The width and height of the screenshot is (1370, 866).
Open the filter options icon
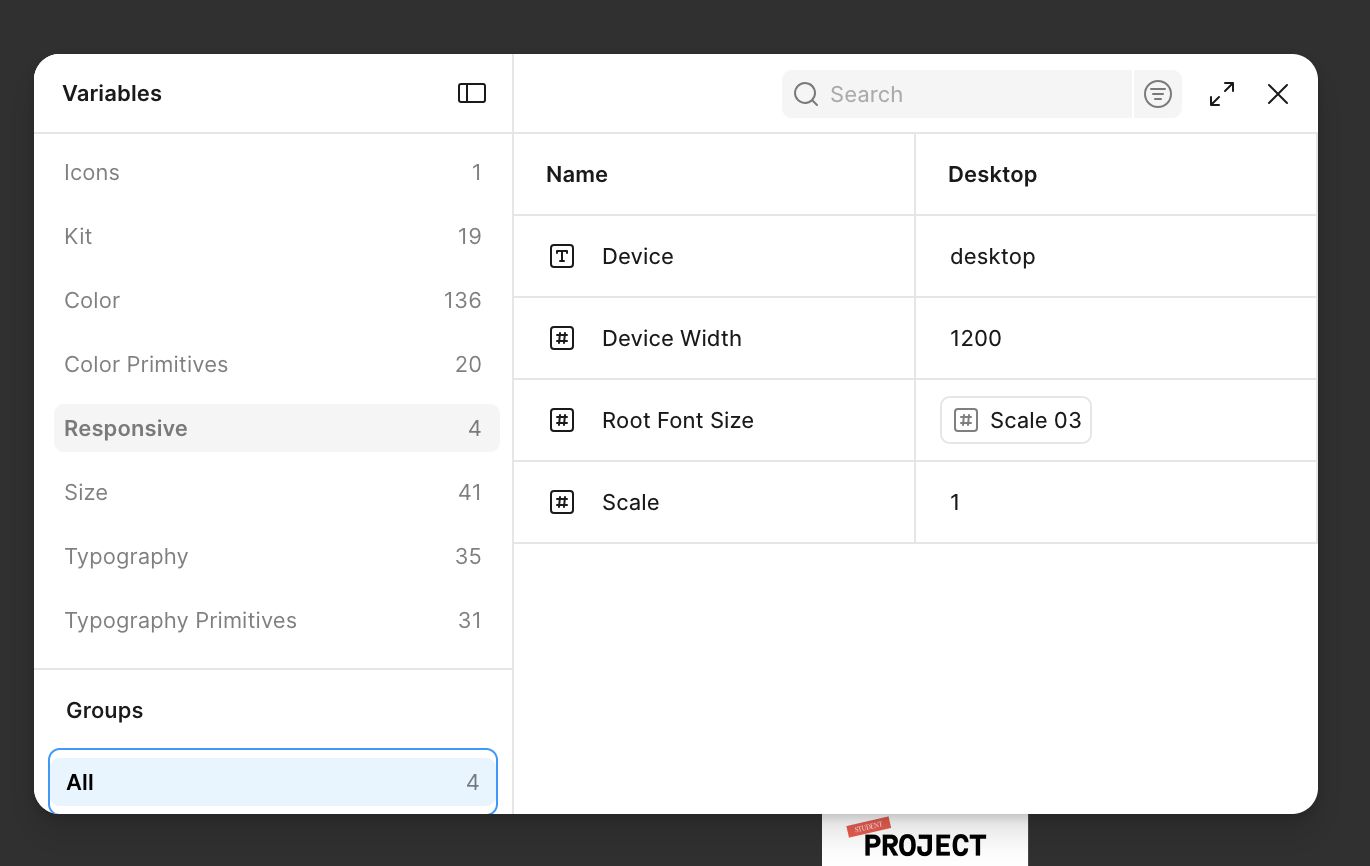(1158, 94)
